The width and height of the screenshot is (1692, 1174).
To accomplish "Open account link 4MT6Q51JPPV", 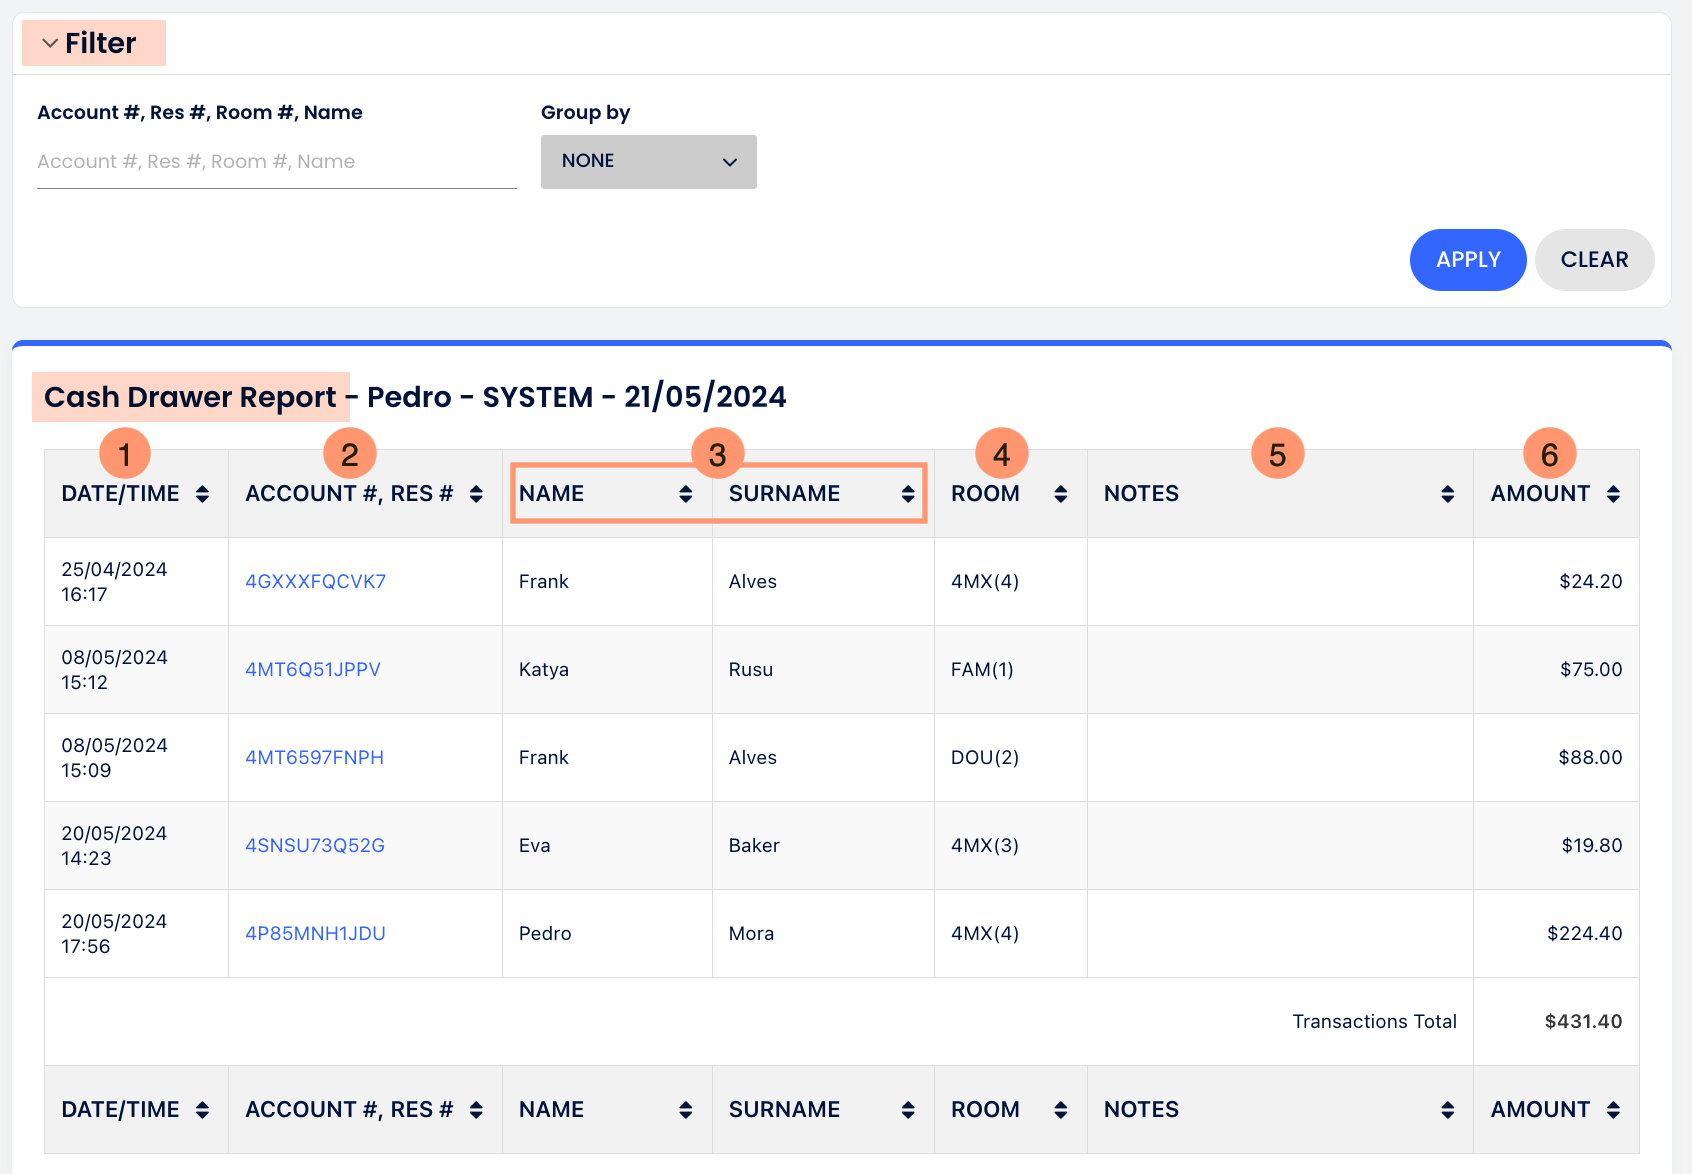I will coord(313,670).
